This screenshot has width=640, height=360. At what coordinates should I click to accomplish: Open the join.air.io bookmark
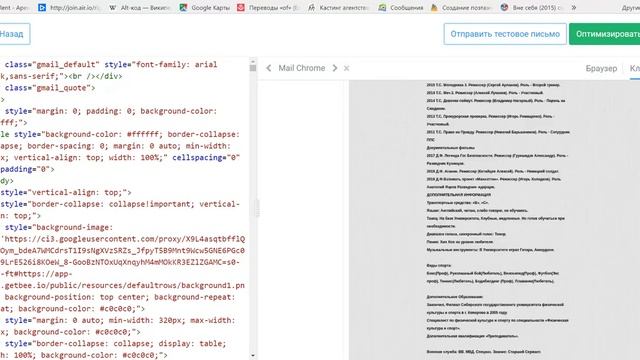[69, 7]
